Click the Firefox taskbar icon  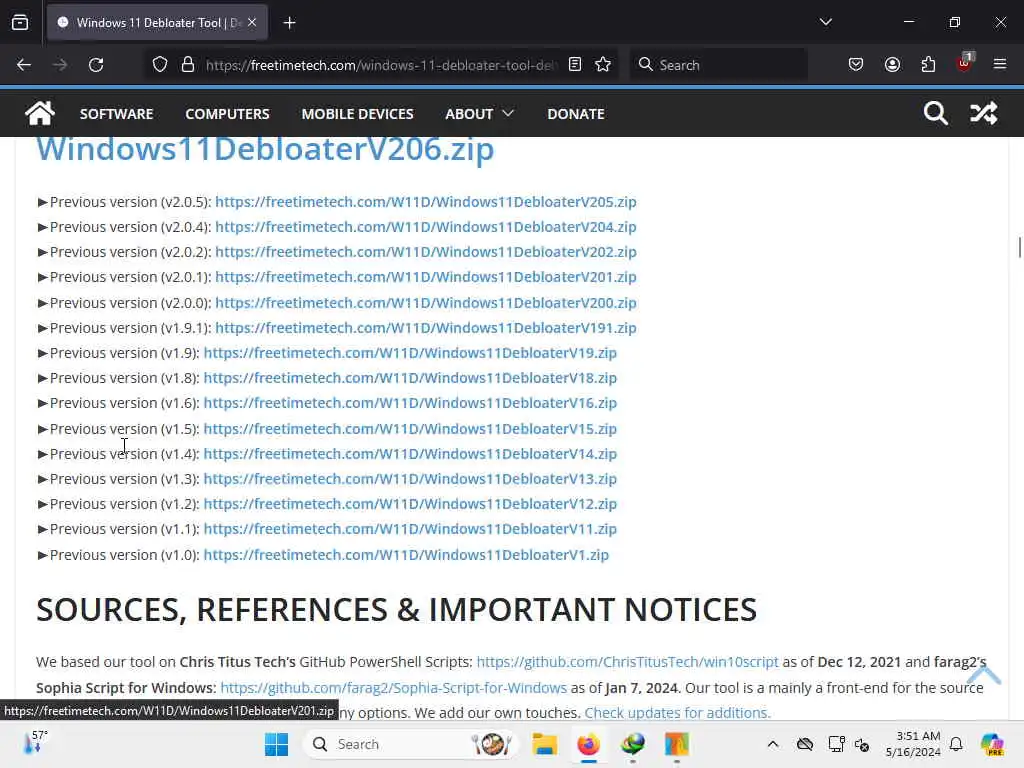pyautogui.click(x=588, y=744)
